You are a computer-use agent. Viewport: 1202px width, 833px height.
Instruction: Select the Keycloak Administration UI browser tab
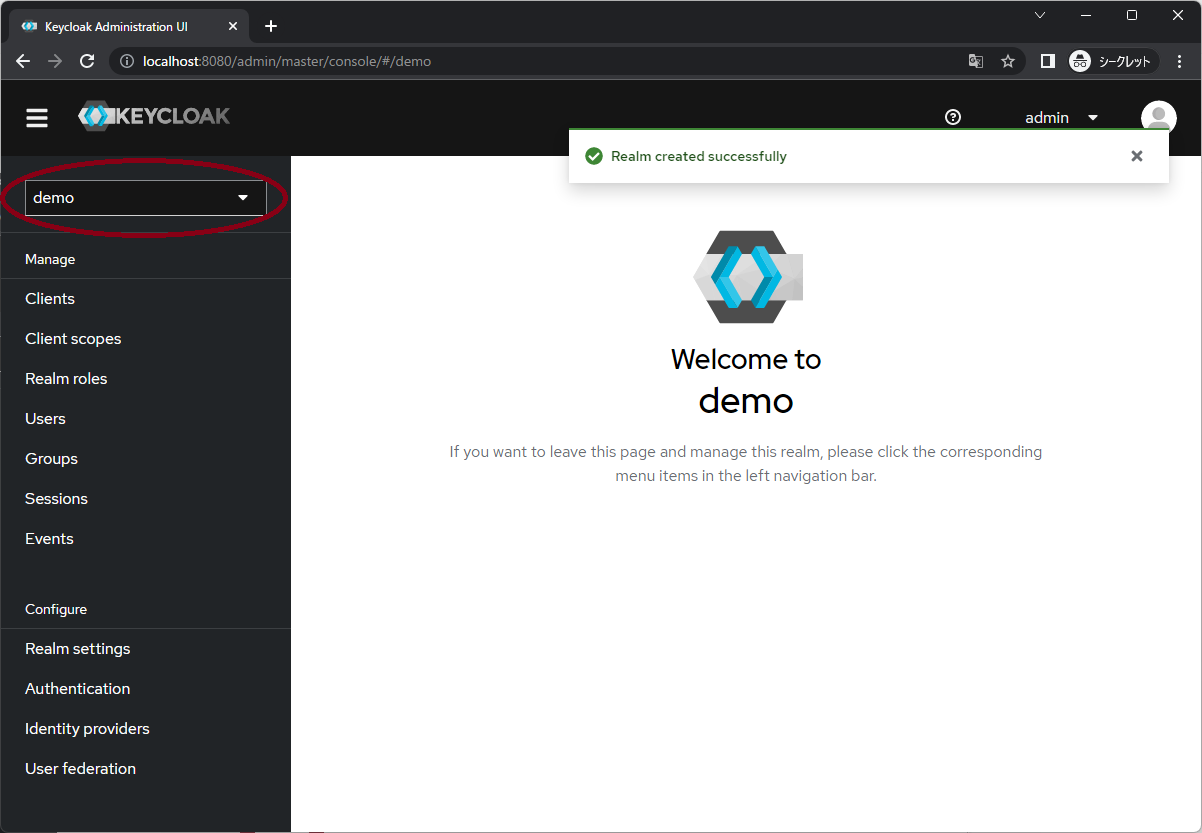(128, 26)
